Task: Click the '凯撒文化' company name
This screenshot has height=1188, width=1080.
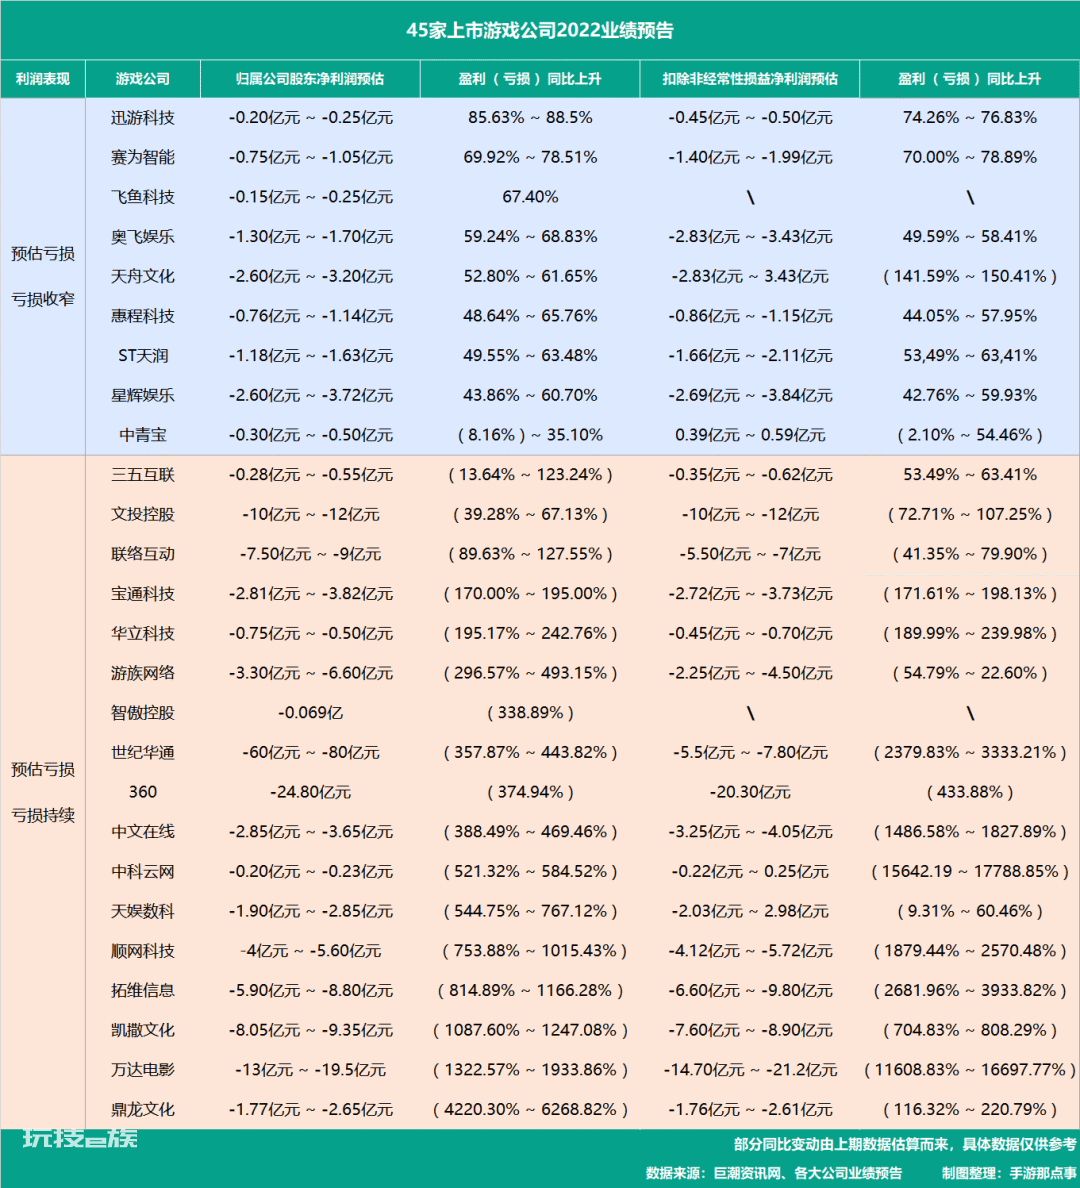Action: click(142, 1030)
